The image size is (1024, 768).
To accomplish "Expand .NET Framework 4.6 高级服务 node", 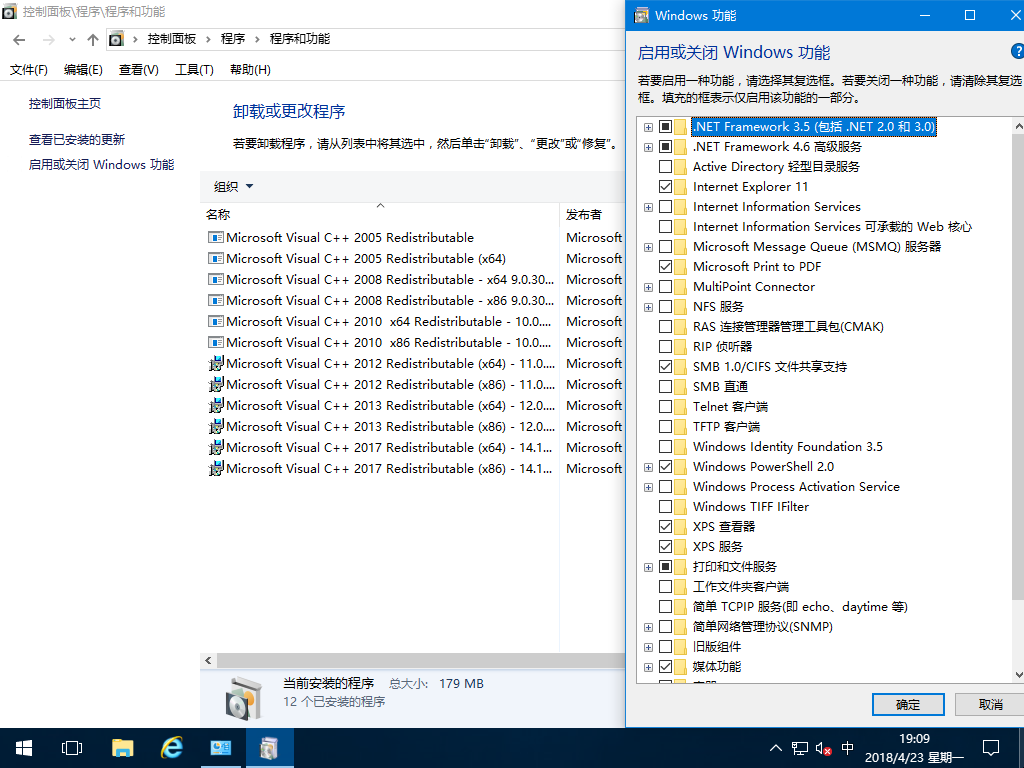I will [648, 147].
